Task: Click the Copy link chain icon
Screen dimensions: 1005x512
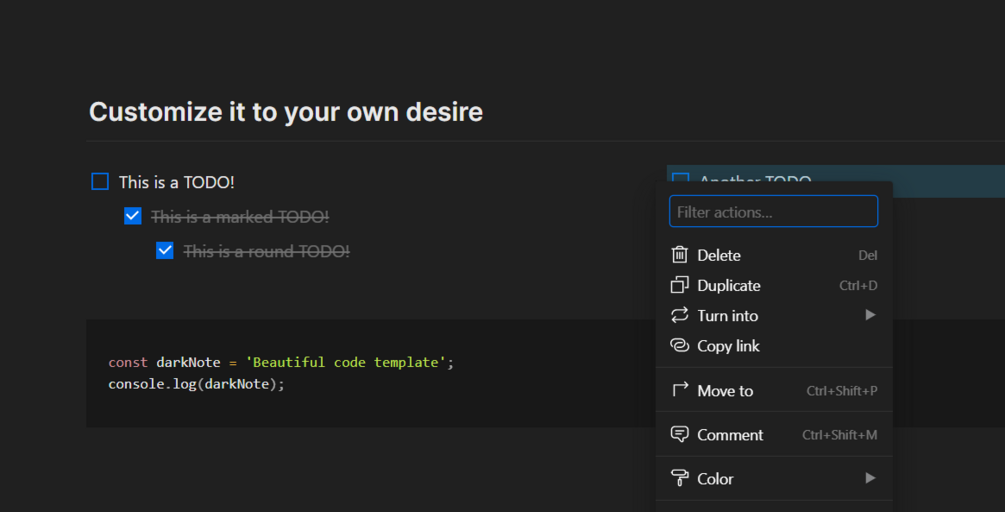Action: (x=680, y=346)
